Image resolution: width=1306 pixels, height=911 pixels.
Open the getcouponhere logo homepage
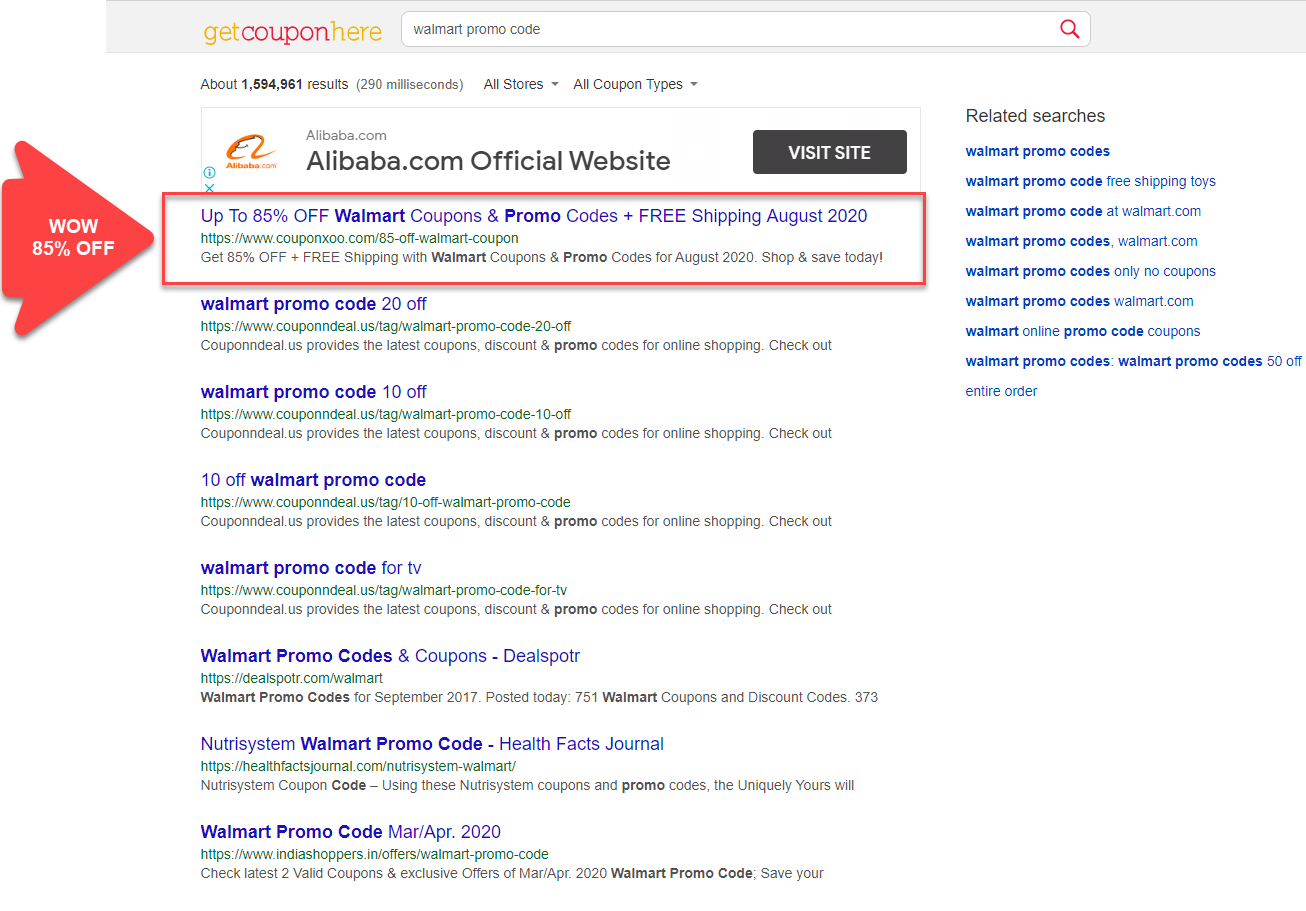293,32
